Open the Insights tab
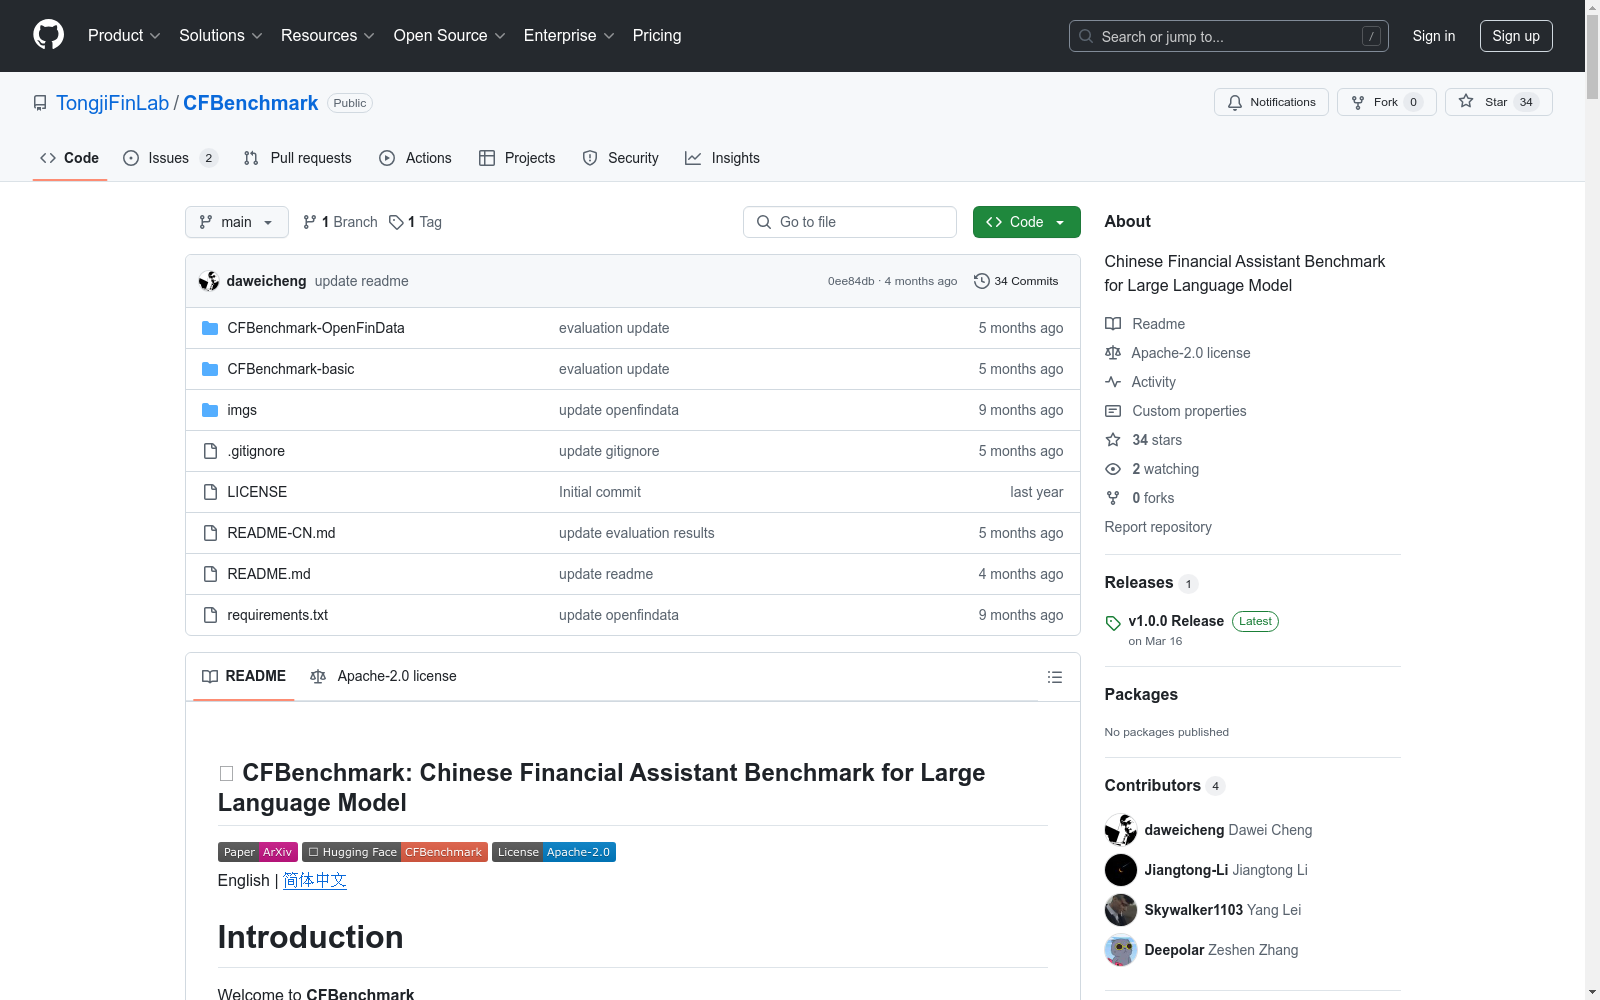 [x=722, y=158]
